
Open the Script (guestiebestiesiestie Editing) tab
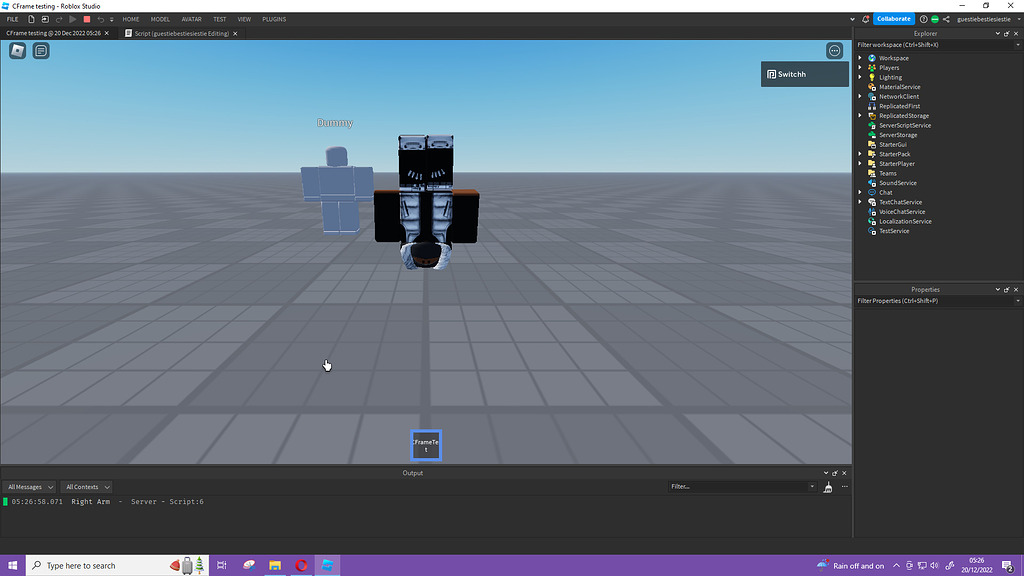click(180, 33)
